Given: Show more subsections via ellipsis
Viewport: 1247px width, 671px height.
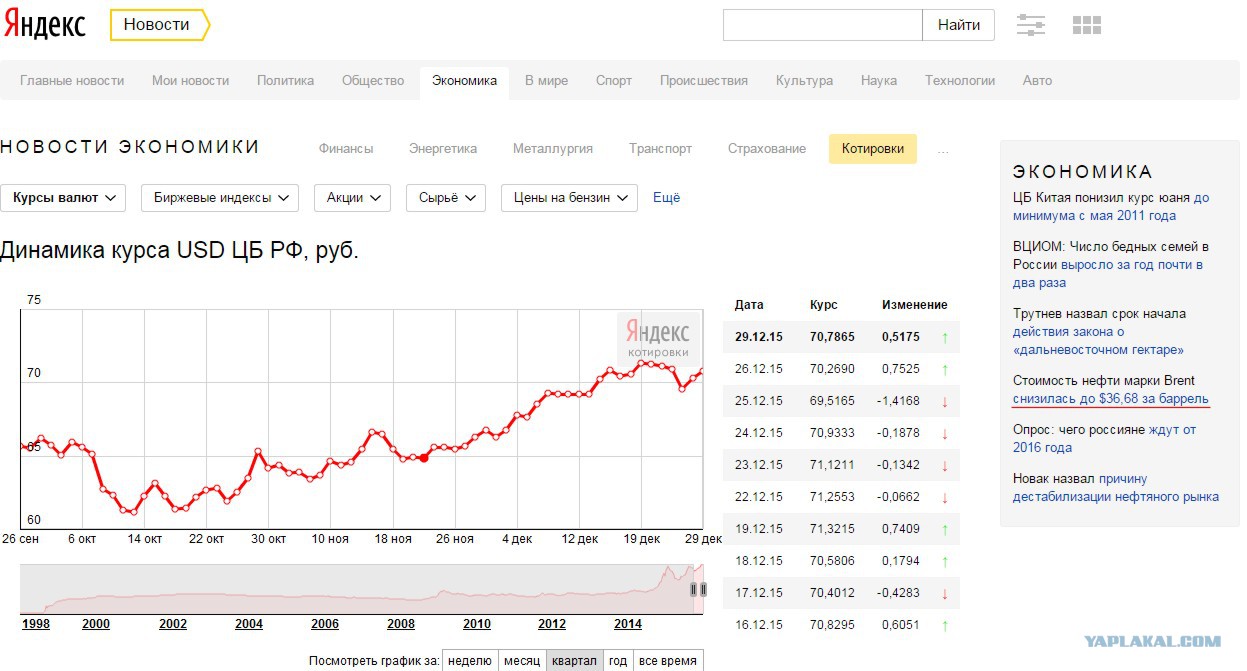Looking at the screenshot, I should coord(942,151).
